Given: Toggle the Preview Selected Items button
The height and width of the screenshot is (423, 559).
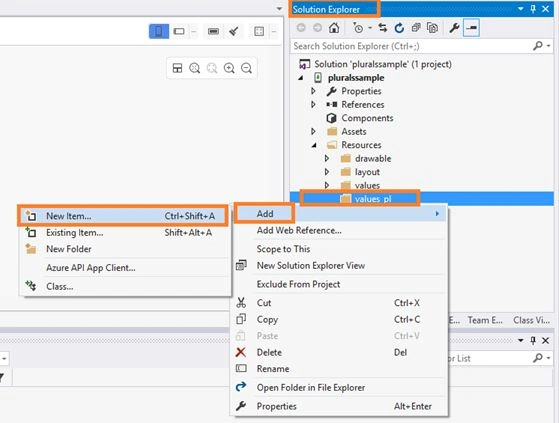Looking at the screenshot, I should [471, 28].
